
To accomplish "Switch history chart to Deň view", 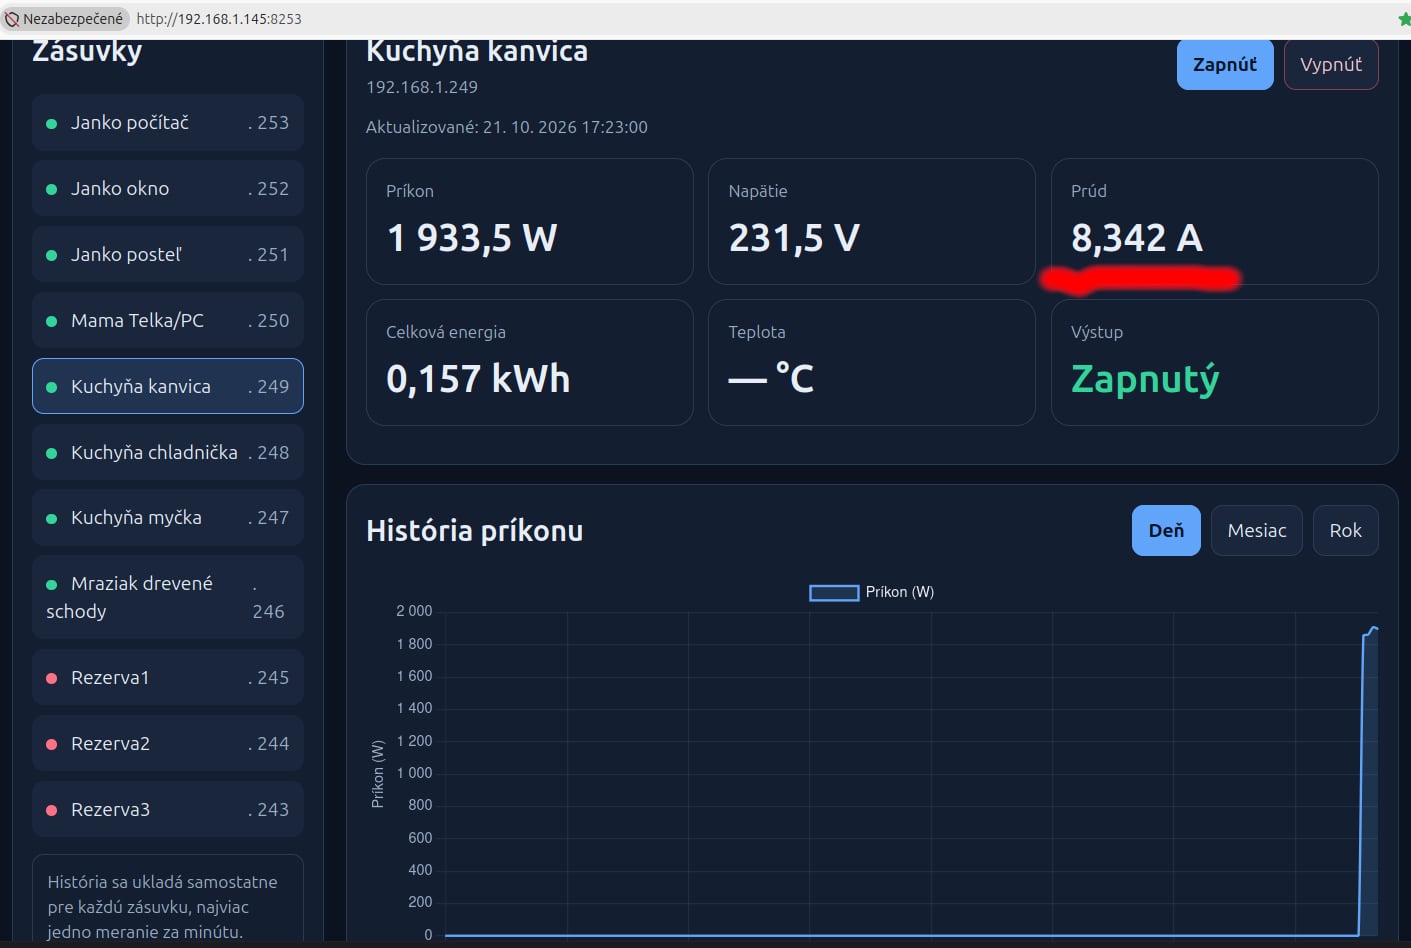I will tap(1166, 531).
